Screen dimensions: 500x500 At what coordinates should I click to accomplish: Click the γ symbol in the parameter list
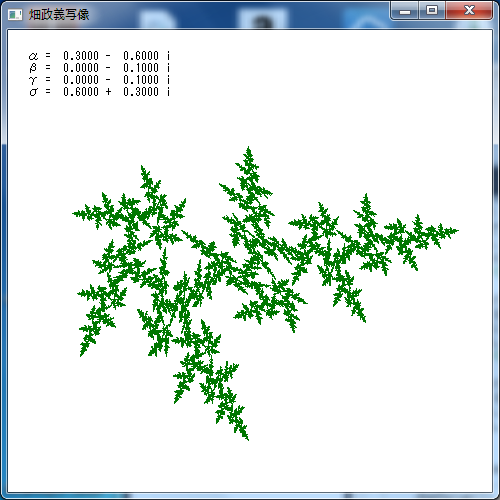point(33,80)
